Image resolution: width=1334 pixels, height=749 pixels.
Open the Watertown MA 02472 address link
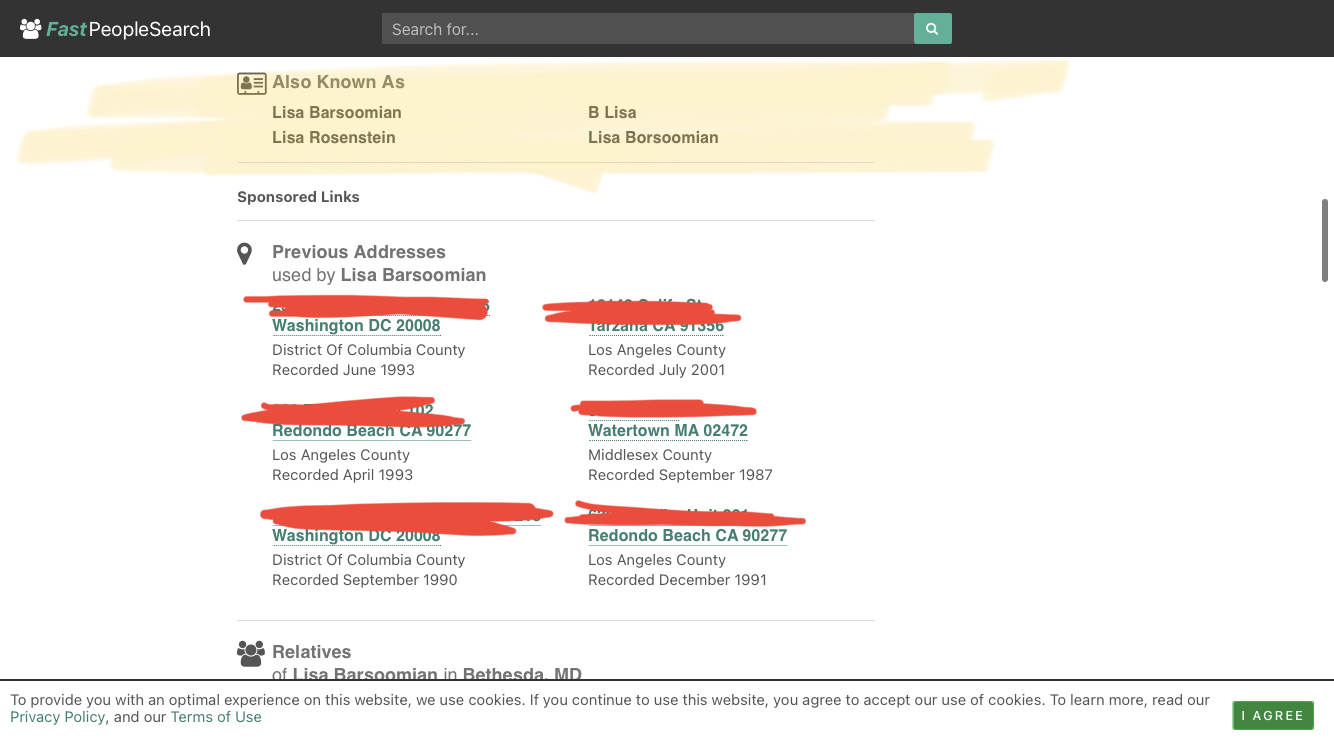(x=668, y=430)
